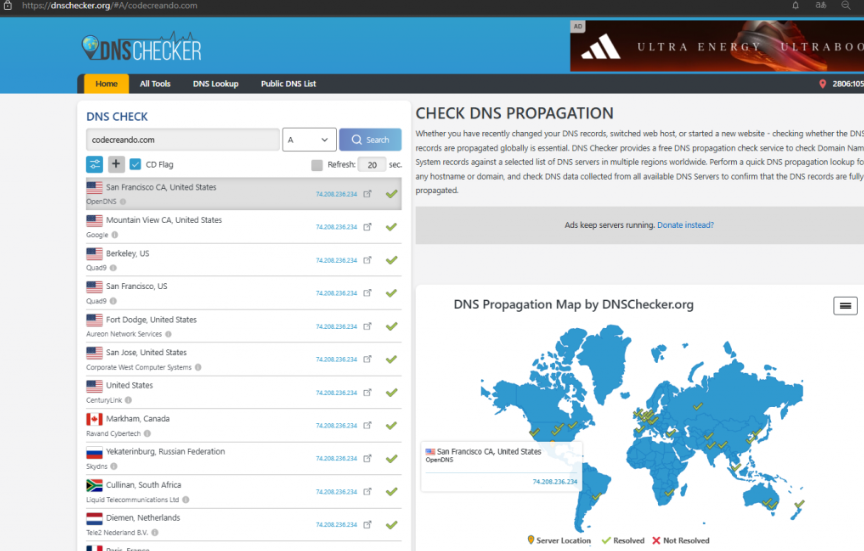The height and width of the screenshot is (551, 864).
Task: Follow the 'Donate instead?' link
Action: [685, 225]
